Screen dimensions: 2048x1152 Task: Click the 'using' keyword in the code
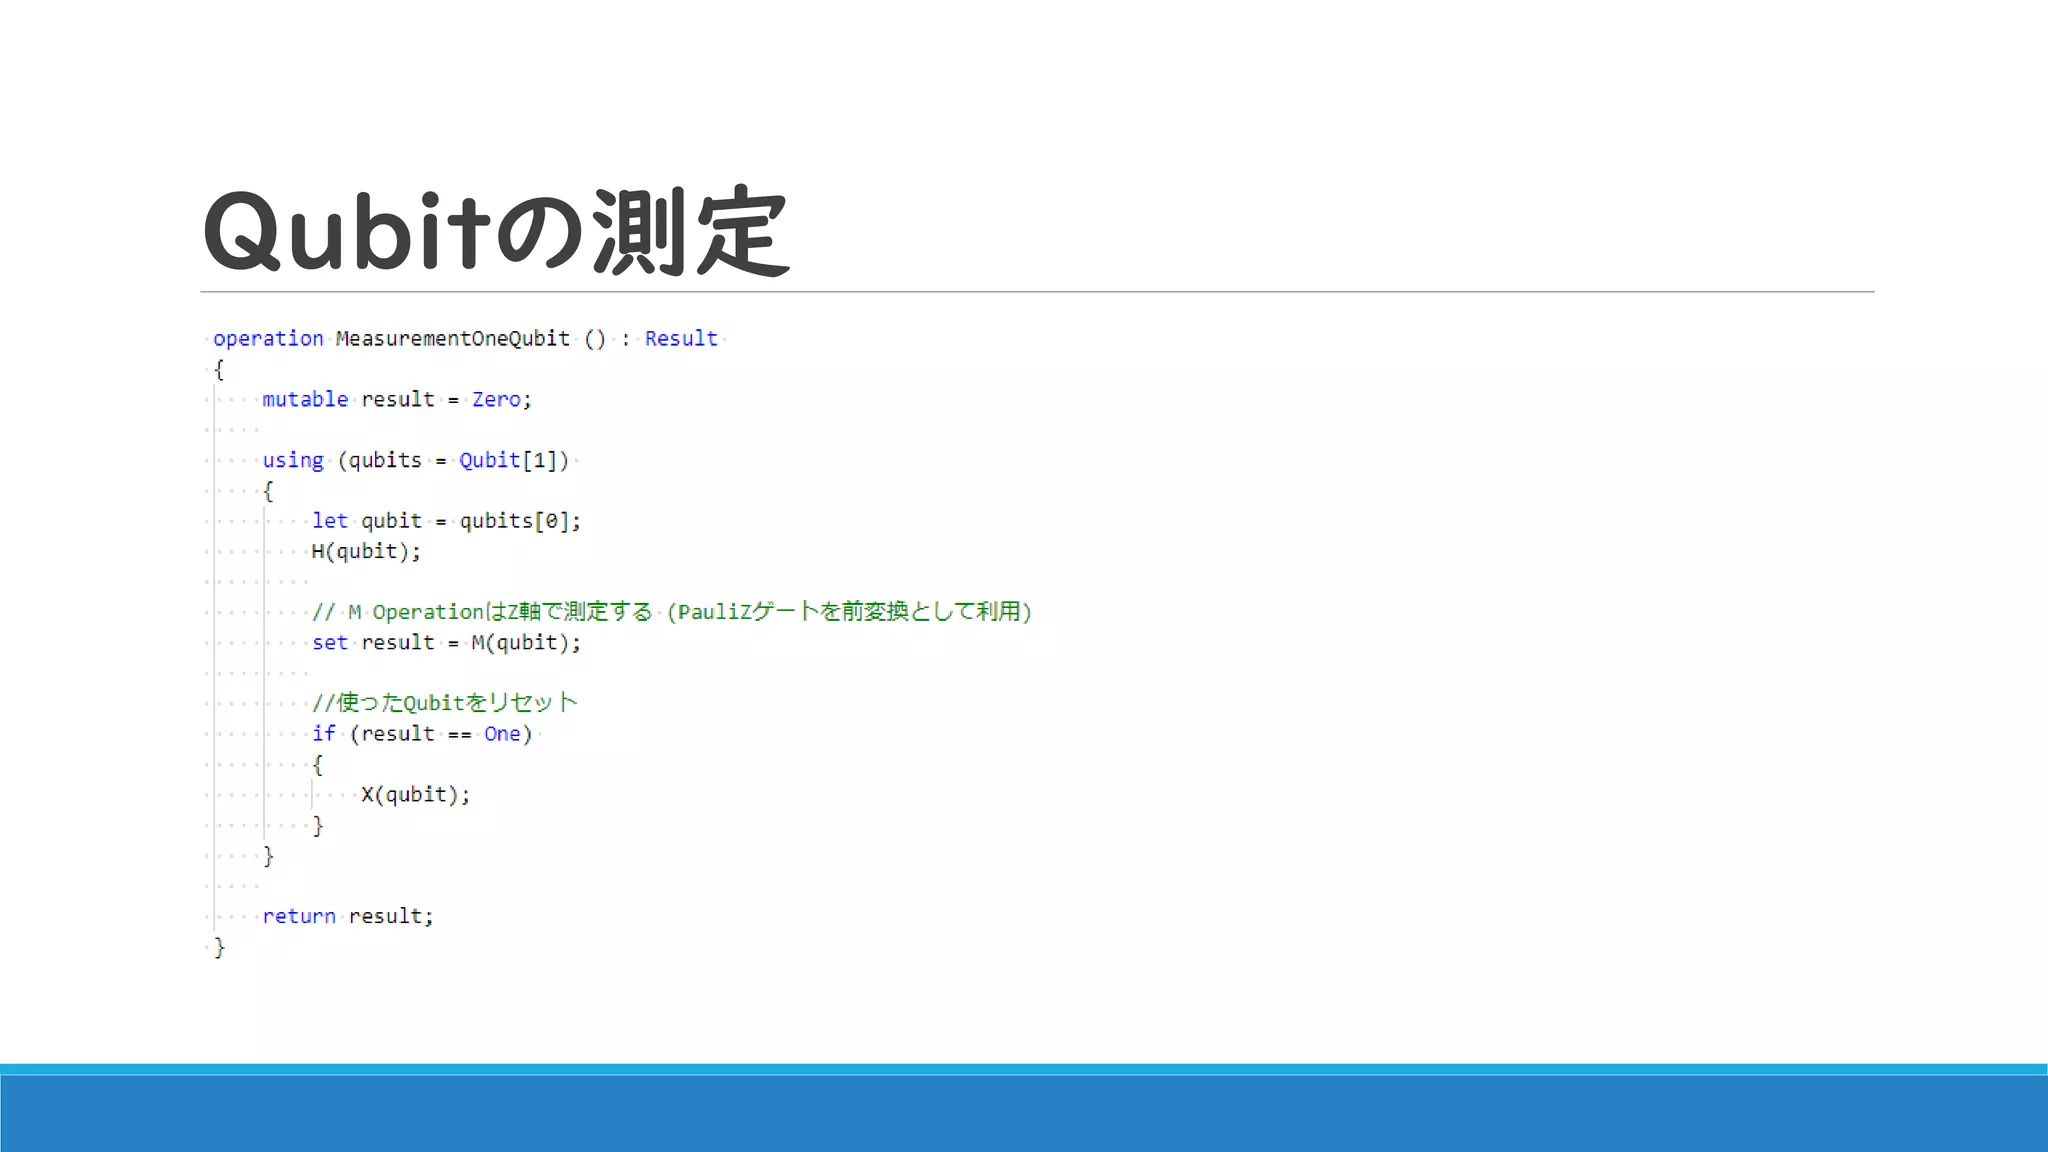[292, 461]
